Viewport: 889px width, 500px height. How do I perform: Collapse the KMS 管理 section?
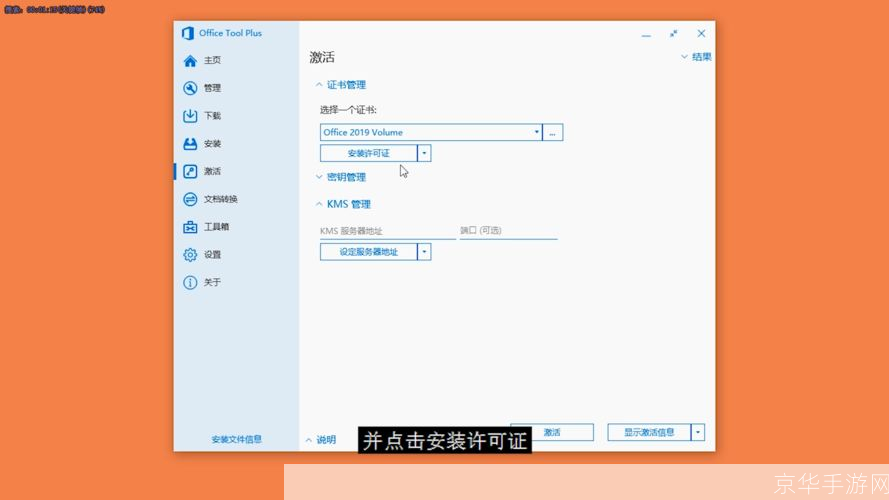[343, 204]
